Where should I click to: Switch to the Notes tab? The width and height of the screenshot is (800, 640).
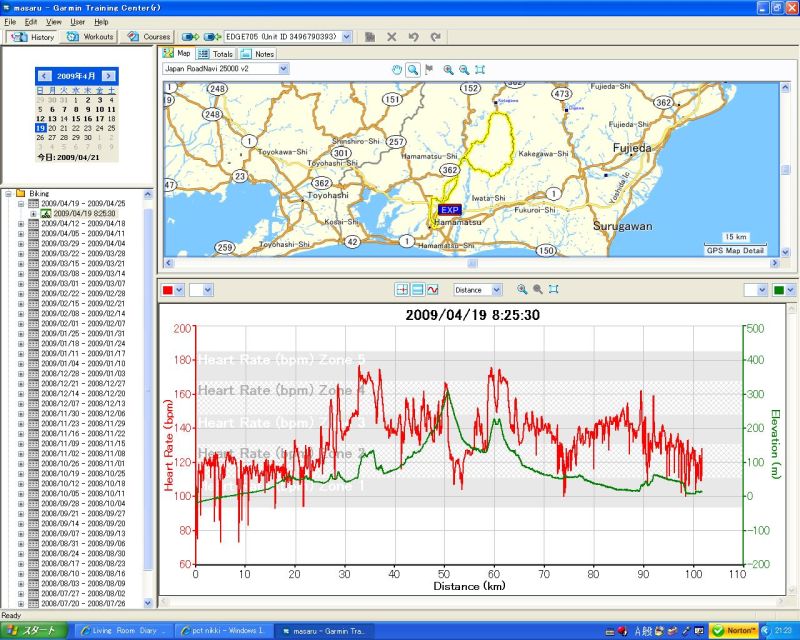click(258, 54)
